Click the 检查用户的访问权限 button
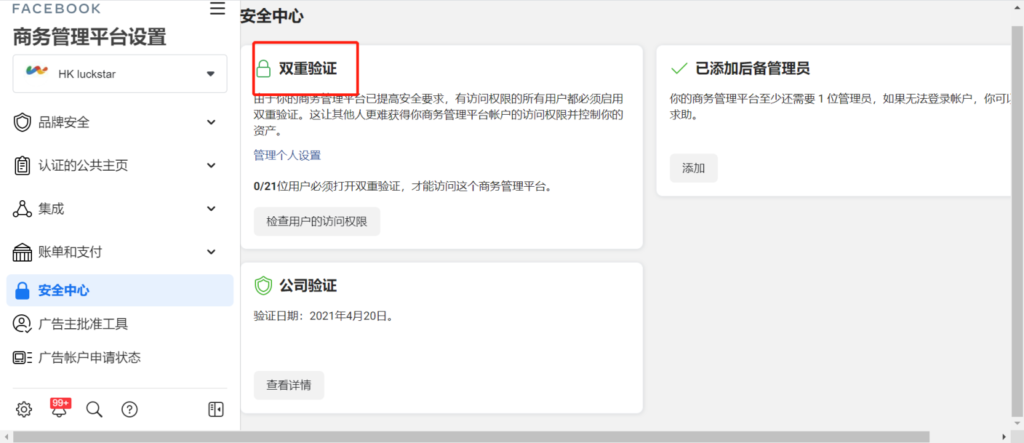 pos(317,222)
